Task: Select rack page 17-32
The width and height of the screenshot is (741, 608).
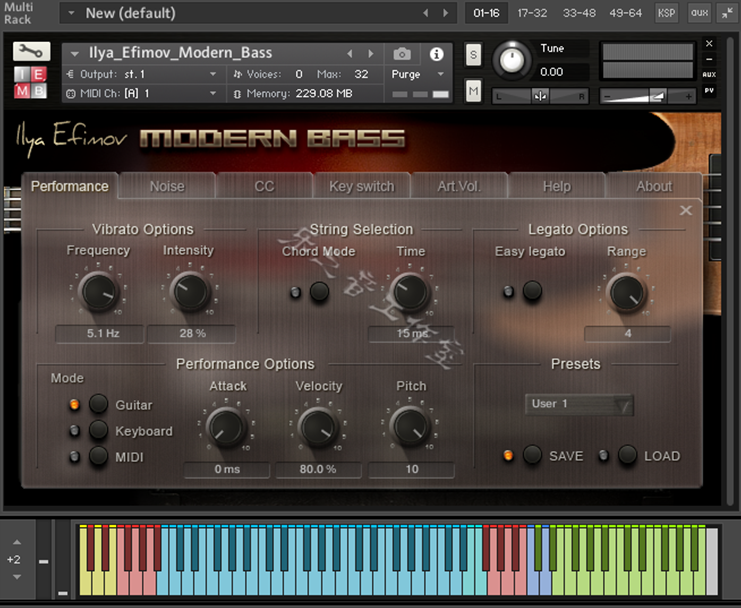Action: pos(532,13)
